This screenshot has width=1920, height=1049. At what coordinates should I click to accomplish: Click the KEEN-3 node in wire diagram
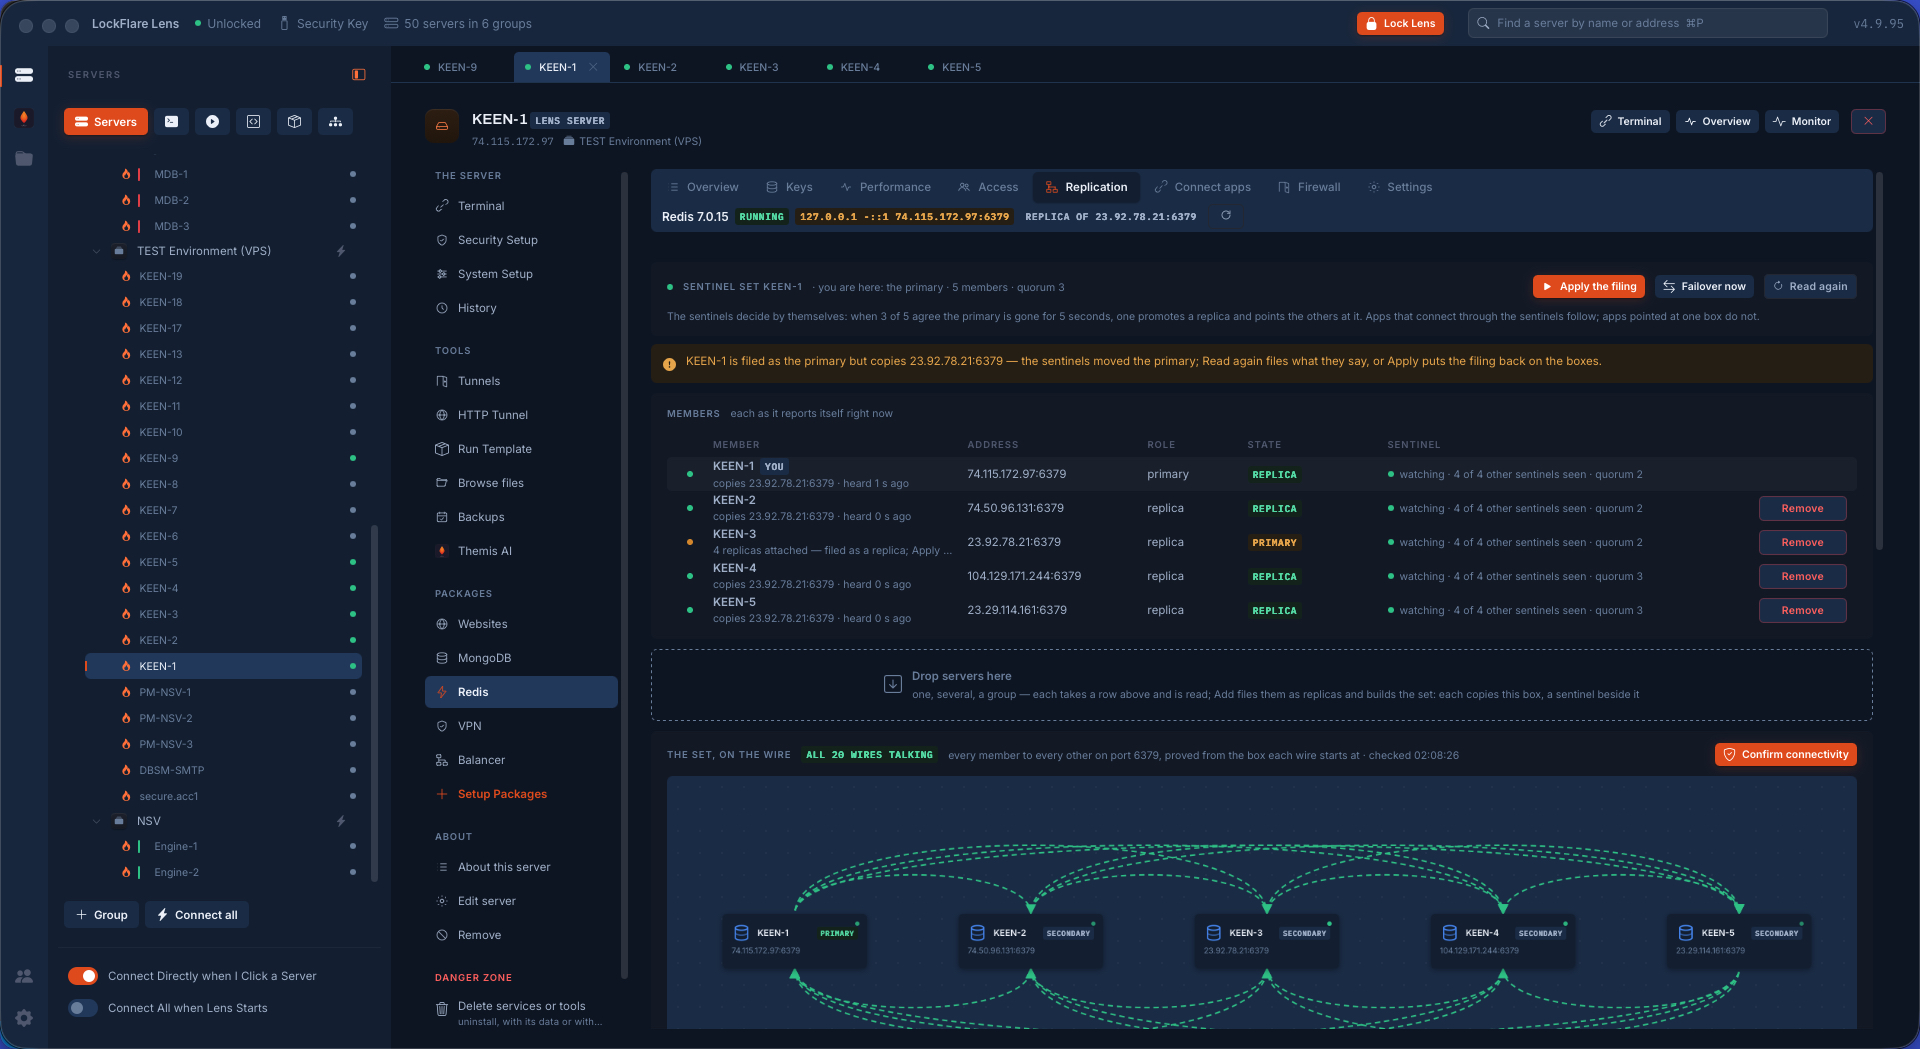click(1267, 941)
